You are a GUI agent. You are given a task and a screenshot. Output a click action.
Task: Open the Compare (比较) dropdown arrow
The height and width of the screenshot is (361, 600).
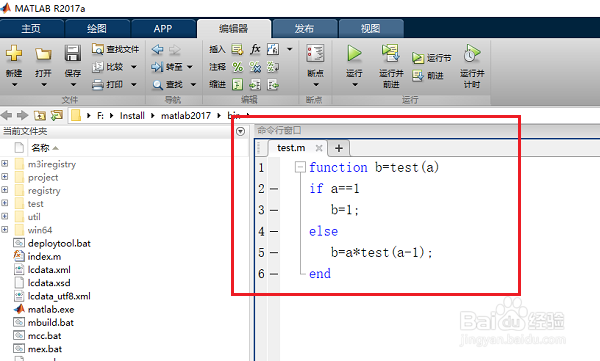click(x=134, y=67)
